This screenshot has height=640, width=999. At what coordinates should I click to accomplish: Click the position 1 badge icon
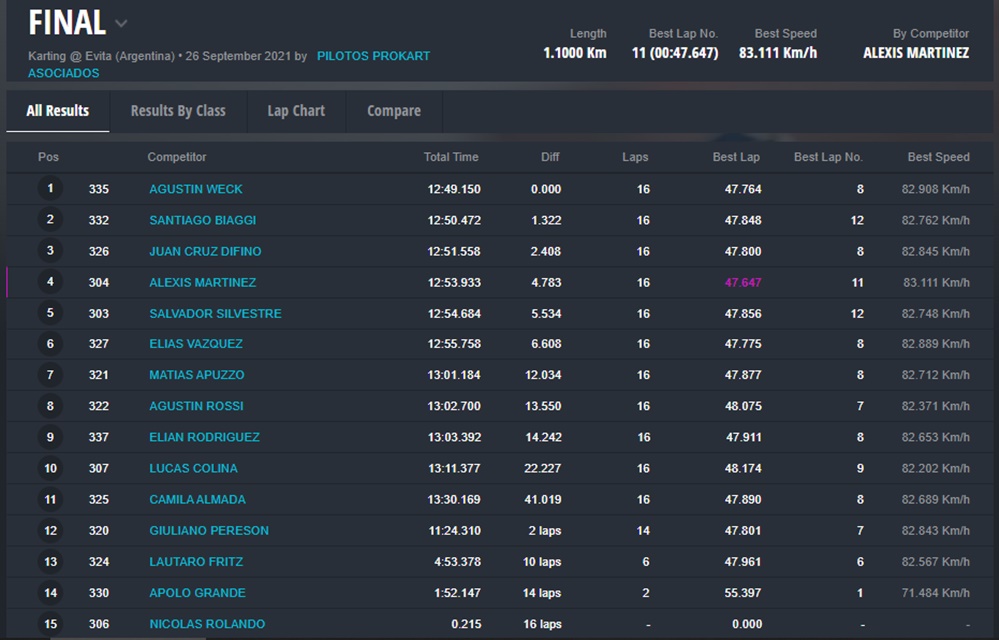[x=50, y=188]
